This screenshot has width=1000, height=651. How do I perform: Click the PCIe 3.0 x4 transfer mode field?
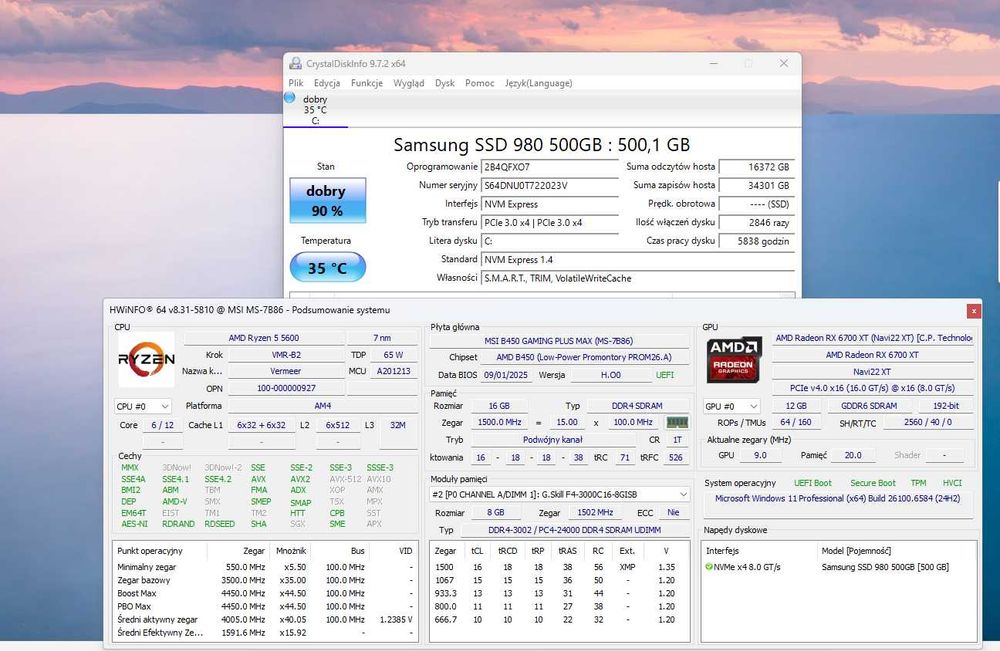click(x=550, y=223)
